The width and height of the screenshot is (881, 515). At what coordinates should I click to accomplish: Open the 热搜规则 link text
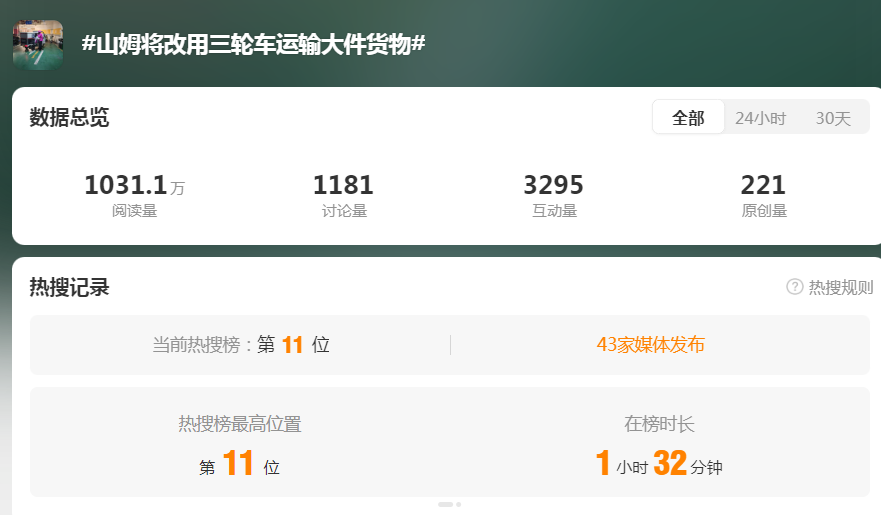tap(840, 287)
